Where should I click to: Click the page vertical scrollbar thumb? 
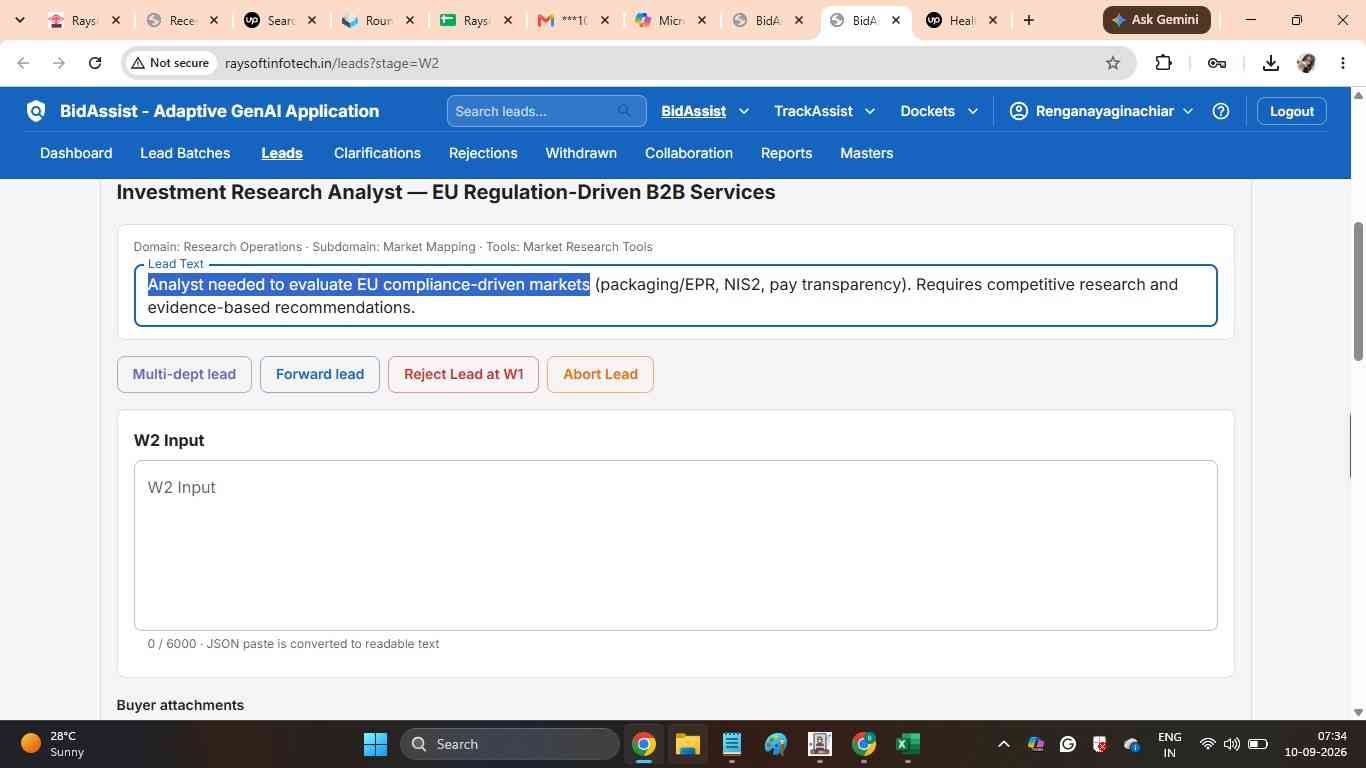1358,290
